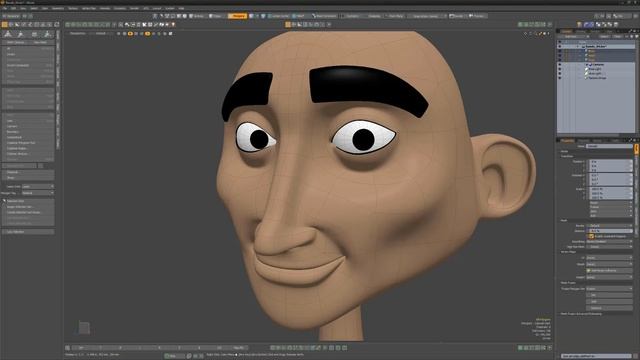
Task: Click second orange-highlighted viewport option icon
Action: point(147,33)
